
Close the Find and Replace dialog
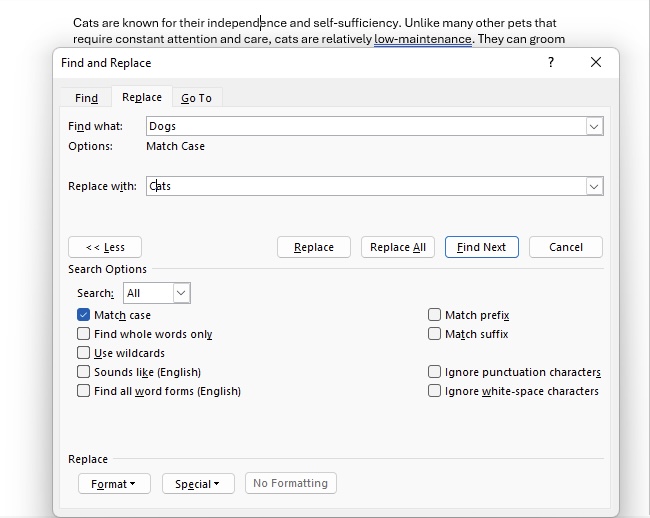pos(596,63)
